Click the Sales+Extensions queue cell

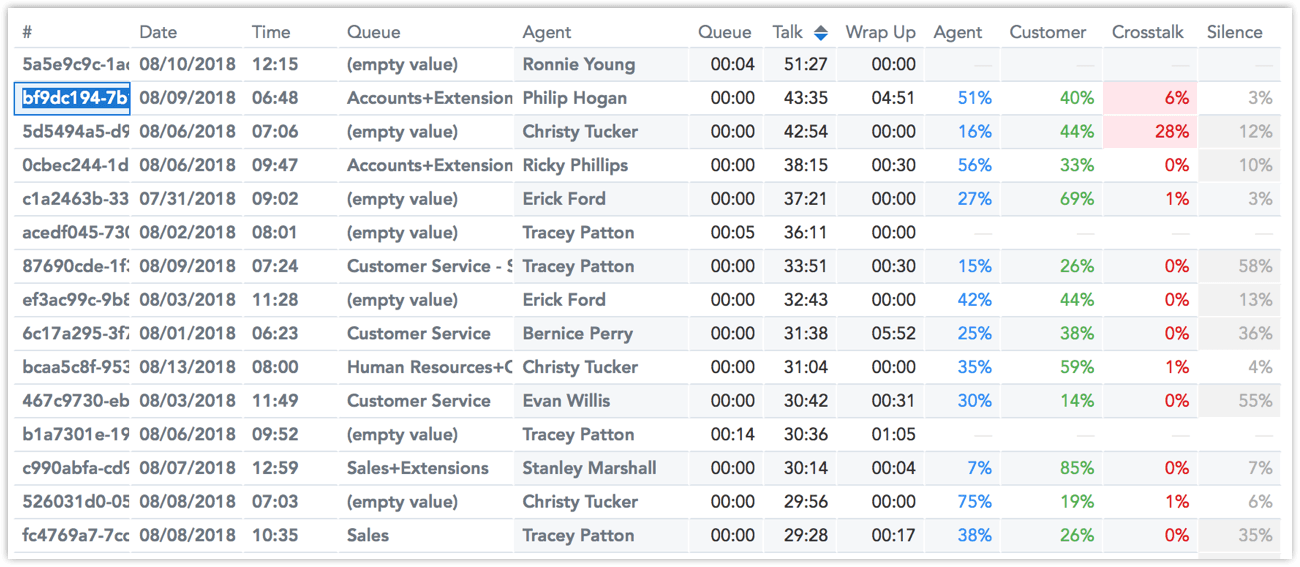[417, 468]
